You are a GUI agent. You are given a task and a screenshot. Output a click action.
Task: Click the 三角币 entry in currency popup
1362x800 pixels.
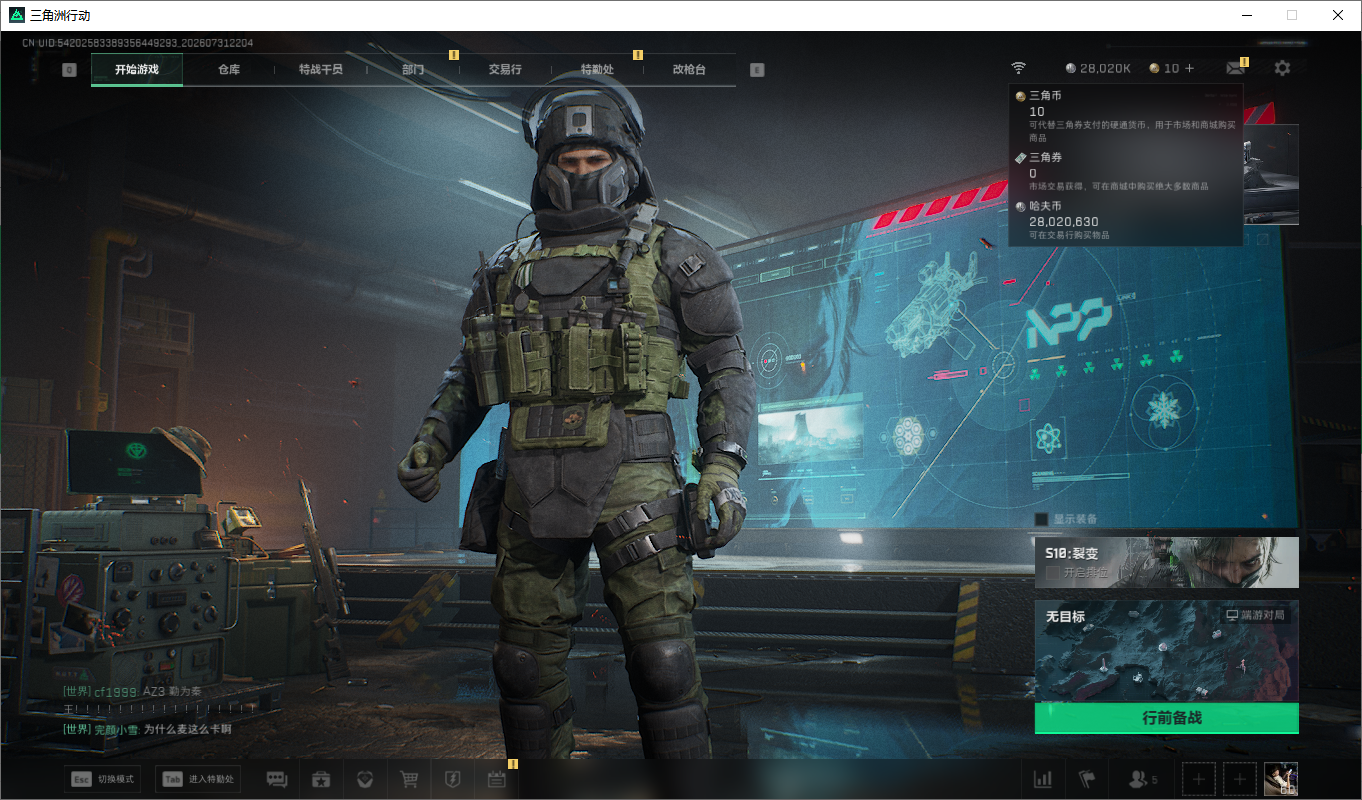point(1126,116)
